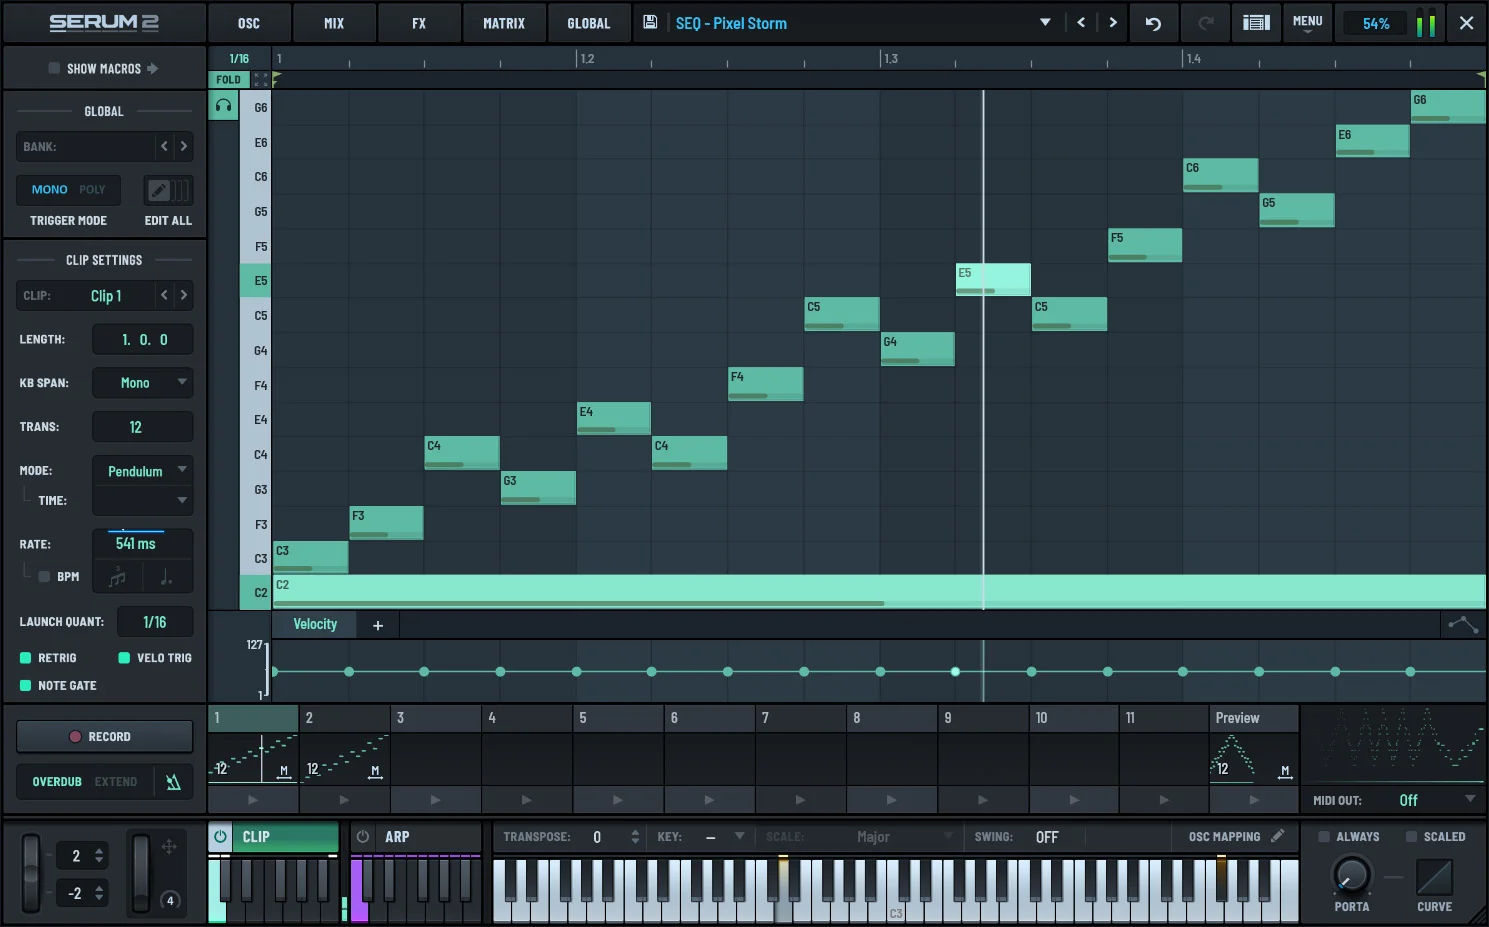1489x927 pixels.
Task: Click the Edit All pencil icon
Action: point(158,190)
